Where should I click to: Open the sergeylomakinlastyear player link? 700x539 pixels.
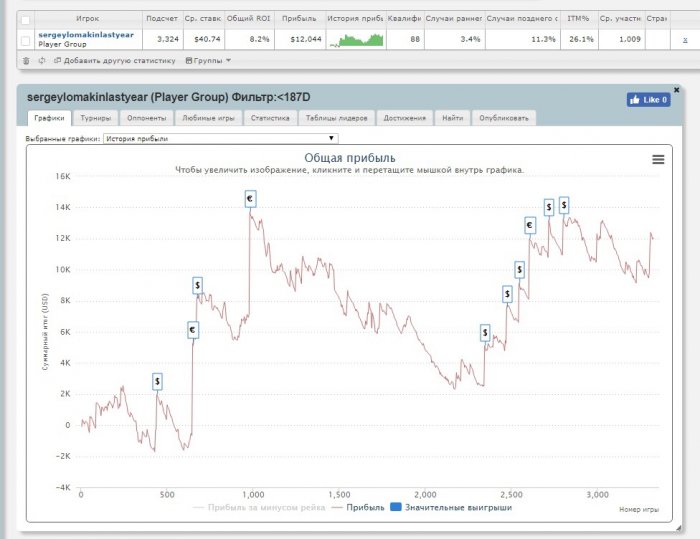point(85,35)
